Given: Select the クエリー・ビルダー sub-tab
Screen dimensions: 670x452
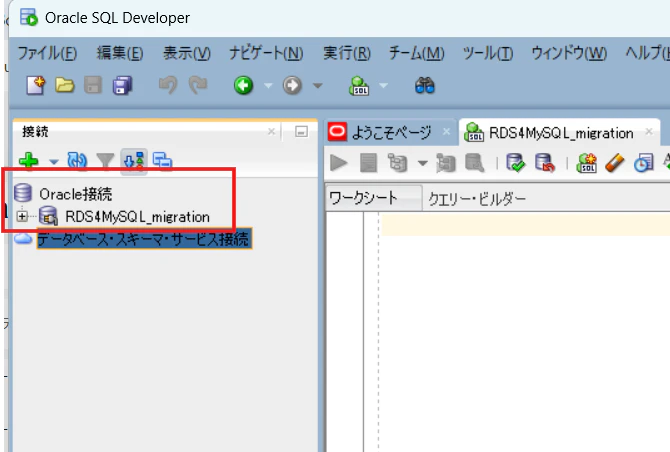Looking at the screenshot, I should coord(476,199).
